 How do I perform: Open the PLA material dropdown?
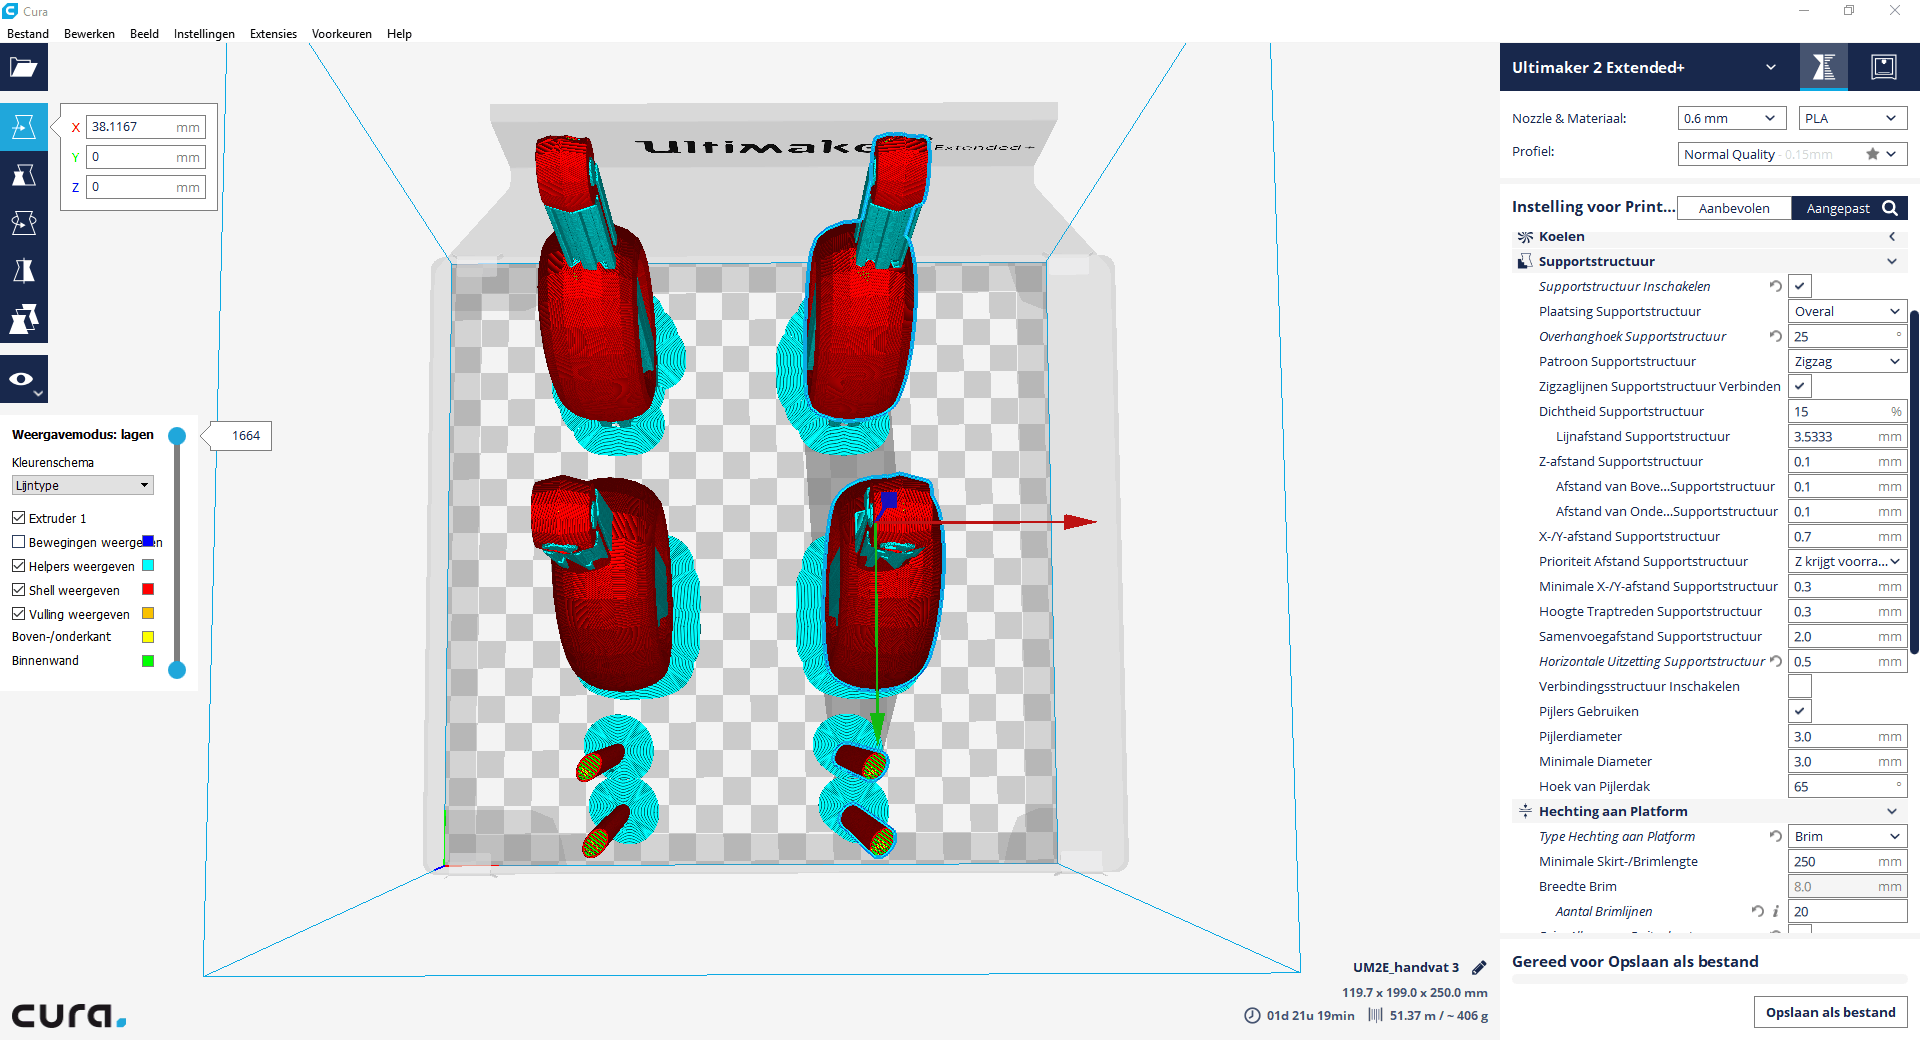tap(1852, 118)
